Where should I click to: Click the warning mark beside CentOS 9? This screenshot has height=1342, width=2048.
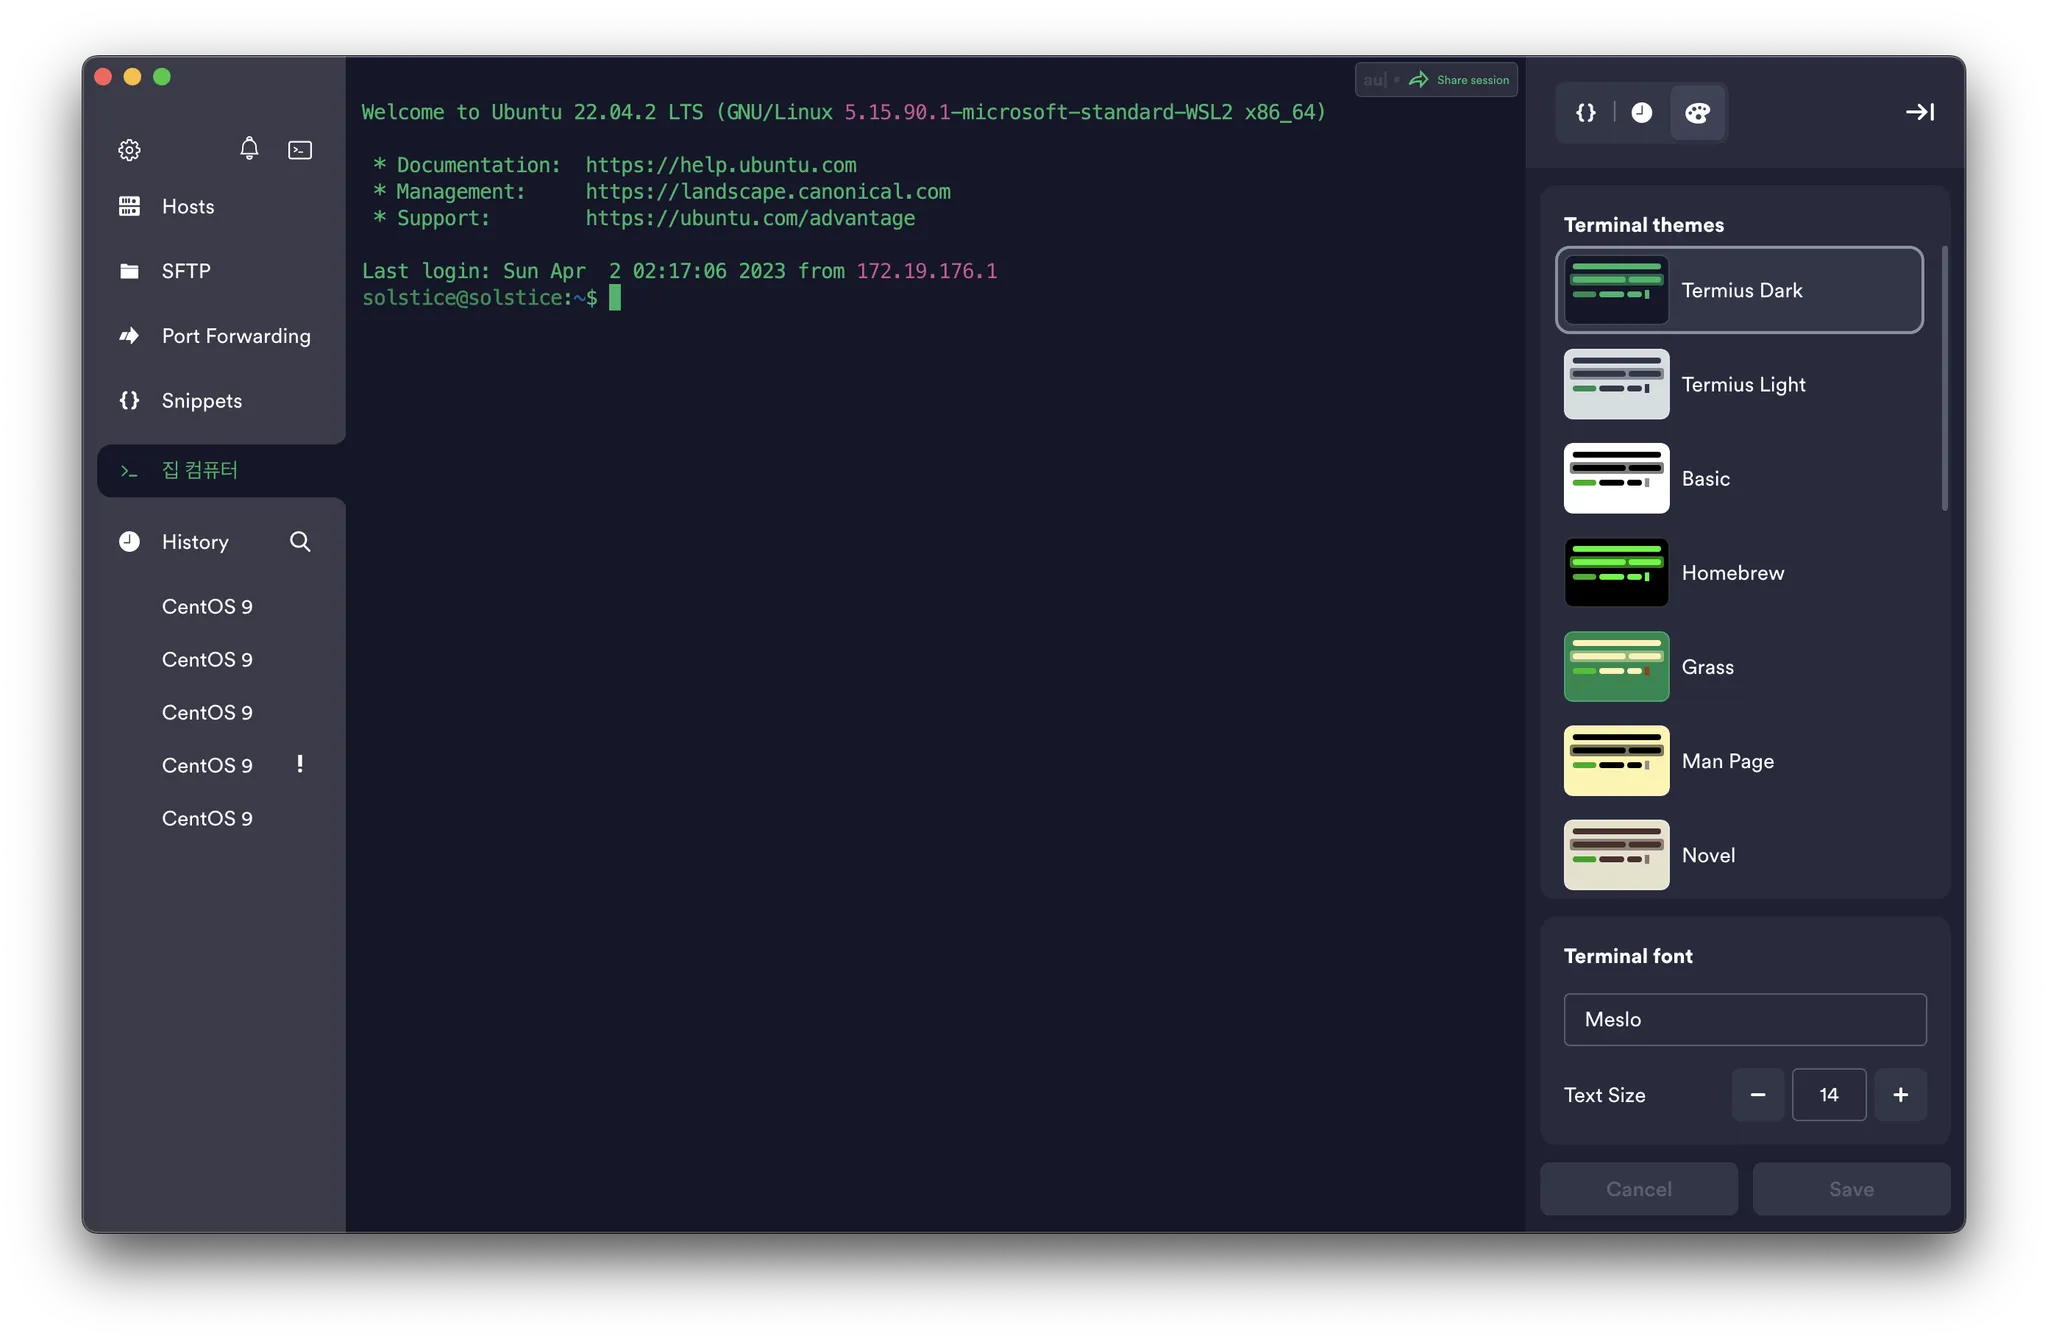[x=300, y=765]
